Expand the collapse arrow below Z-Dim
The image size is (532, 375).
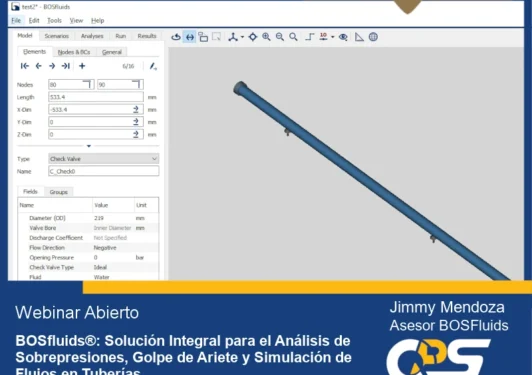[89, 146]
